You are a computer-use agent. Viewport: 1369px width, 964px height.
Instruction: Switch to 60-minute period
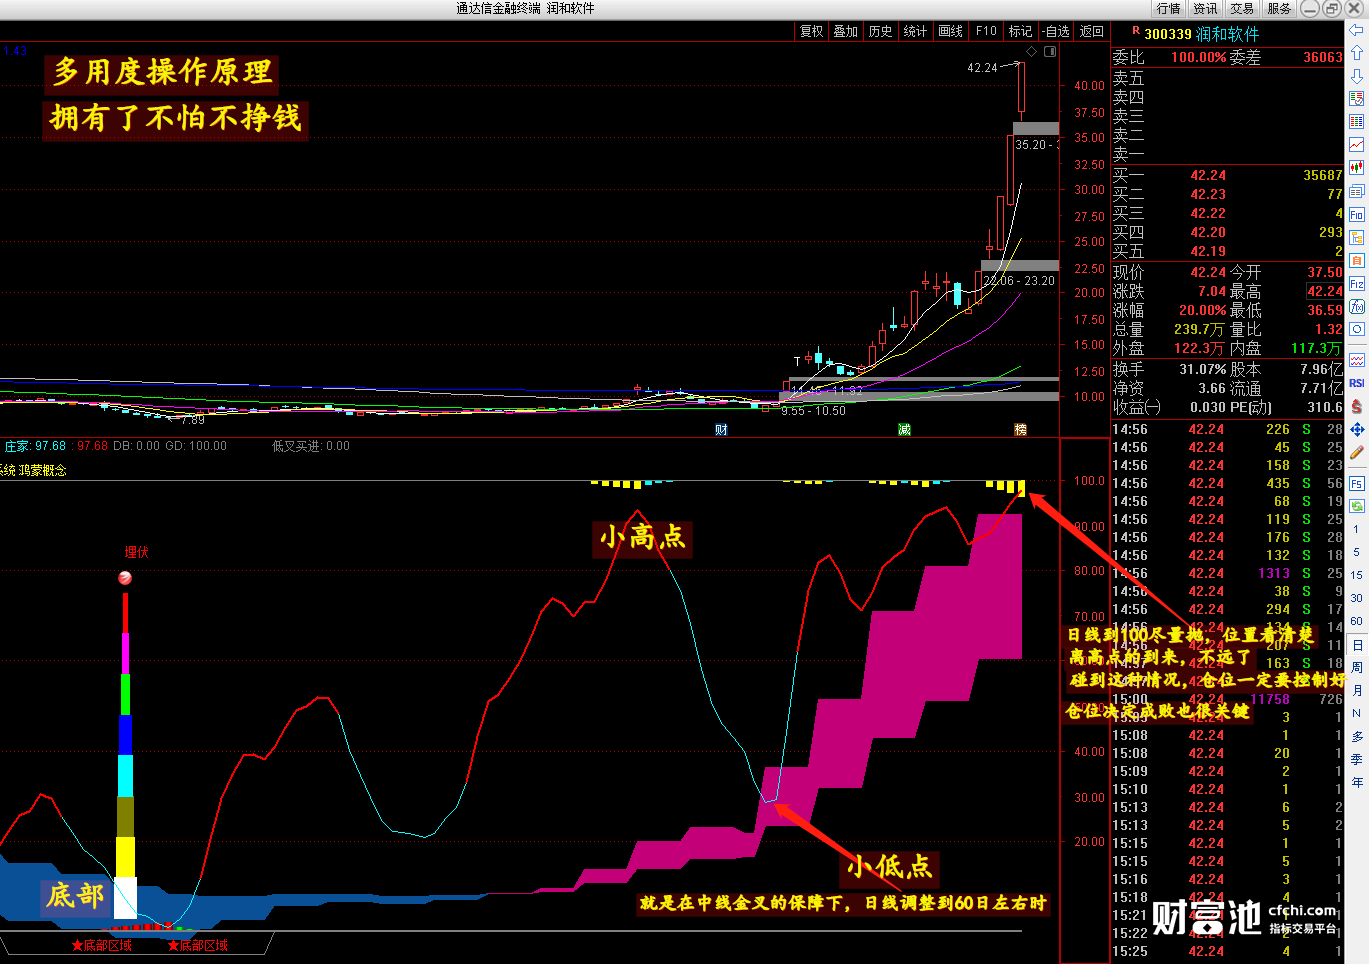pos(1357,621)
